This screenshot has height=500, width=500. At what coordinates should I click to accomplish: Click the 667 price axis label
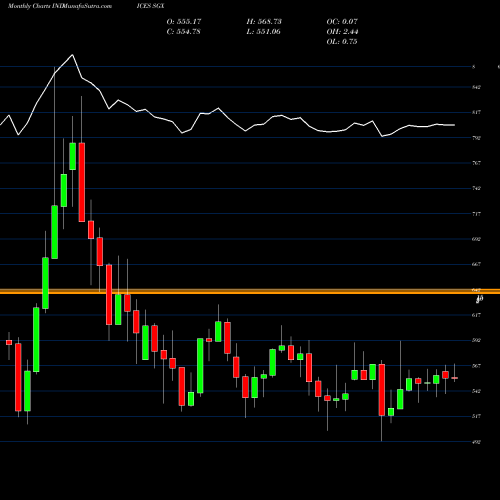[x=476, y=264]
